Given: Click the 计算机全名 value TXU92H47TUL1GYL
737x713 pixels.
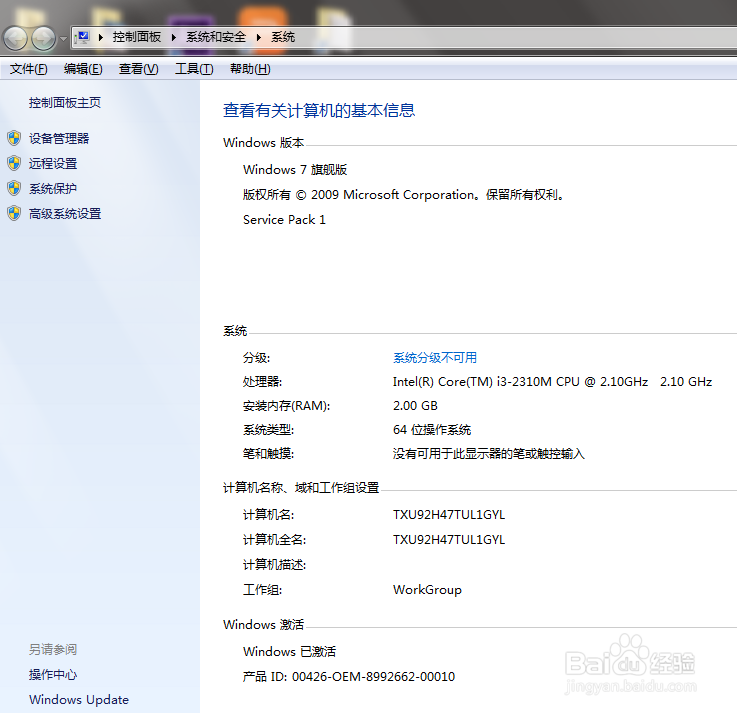Looking at the screenshot, I should click(449, 540).
